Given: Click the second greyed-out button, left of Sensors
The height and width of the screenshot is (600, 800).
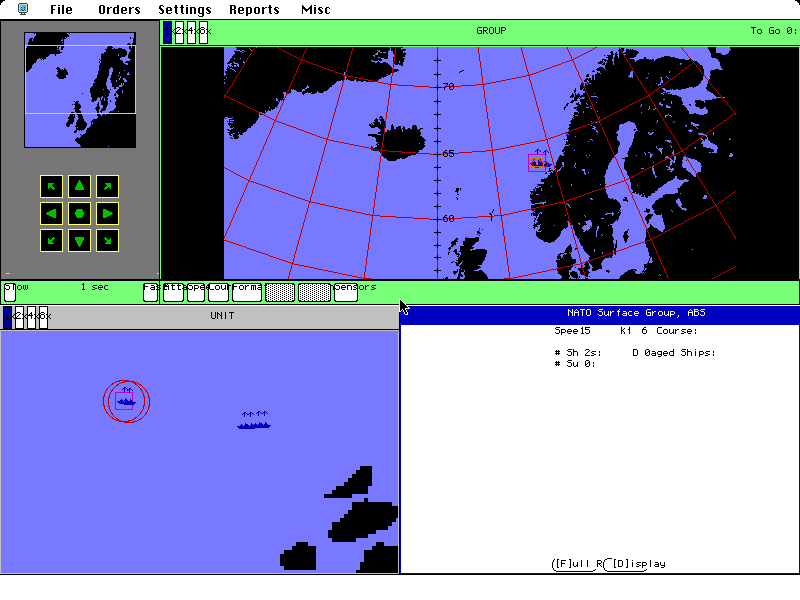Looking at the screenshot, I should click(314, 292).
